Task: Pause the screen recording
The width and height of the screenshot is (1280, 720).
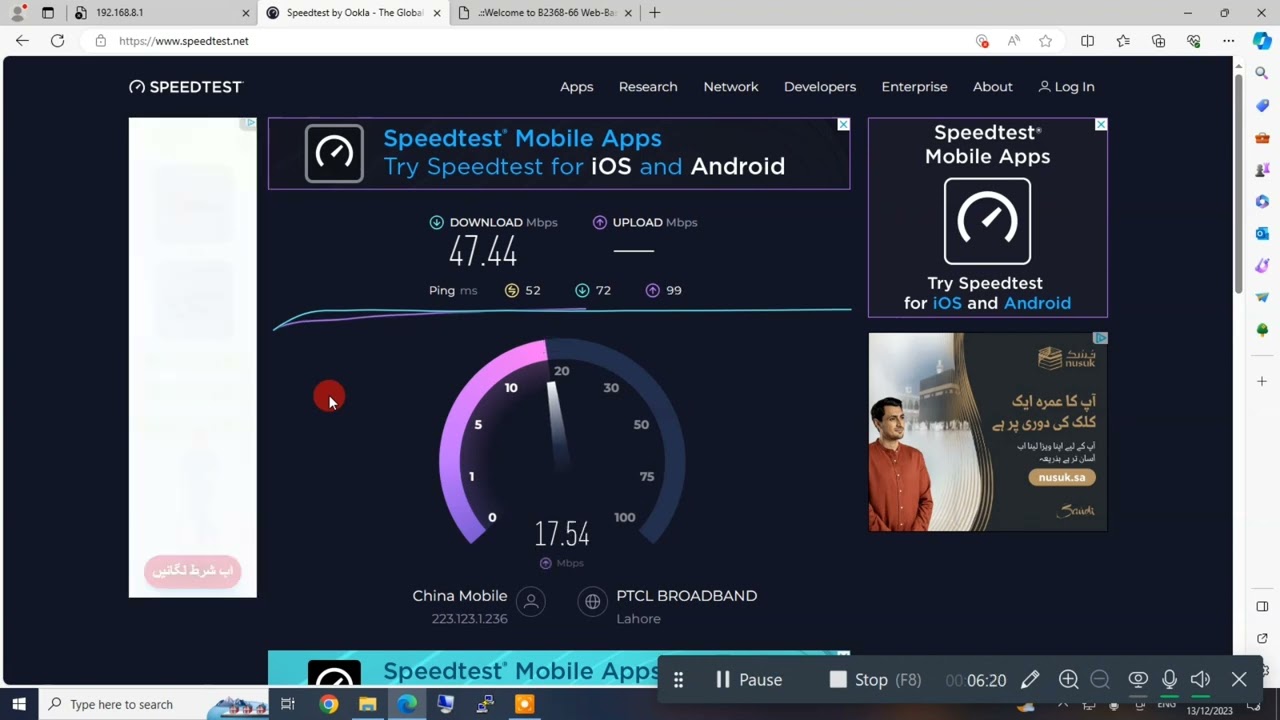Action: pos(749,680)
